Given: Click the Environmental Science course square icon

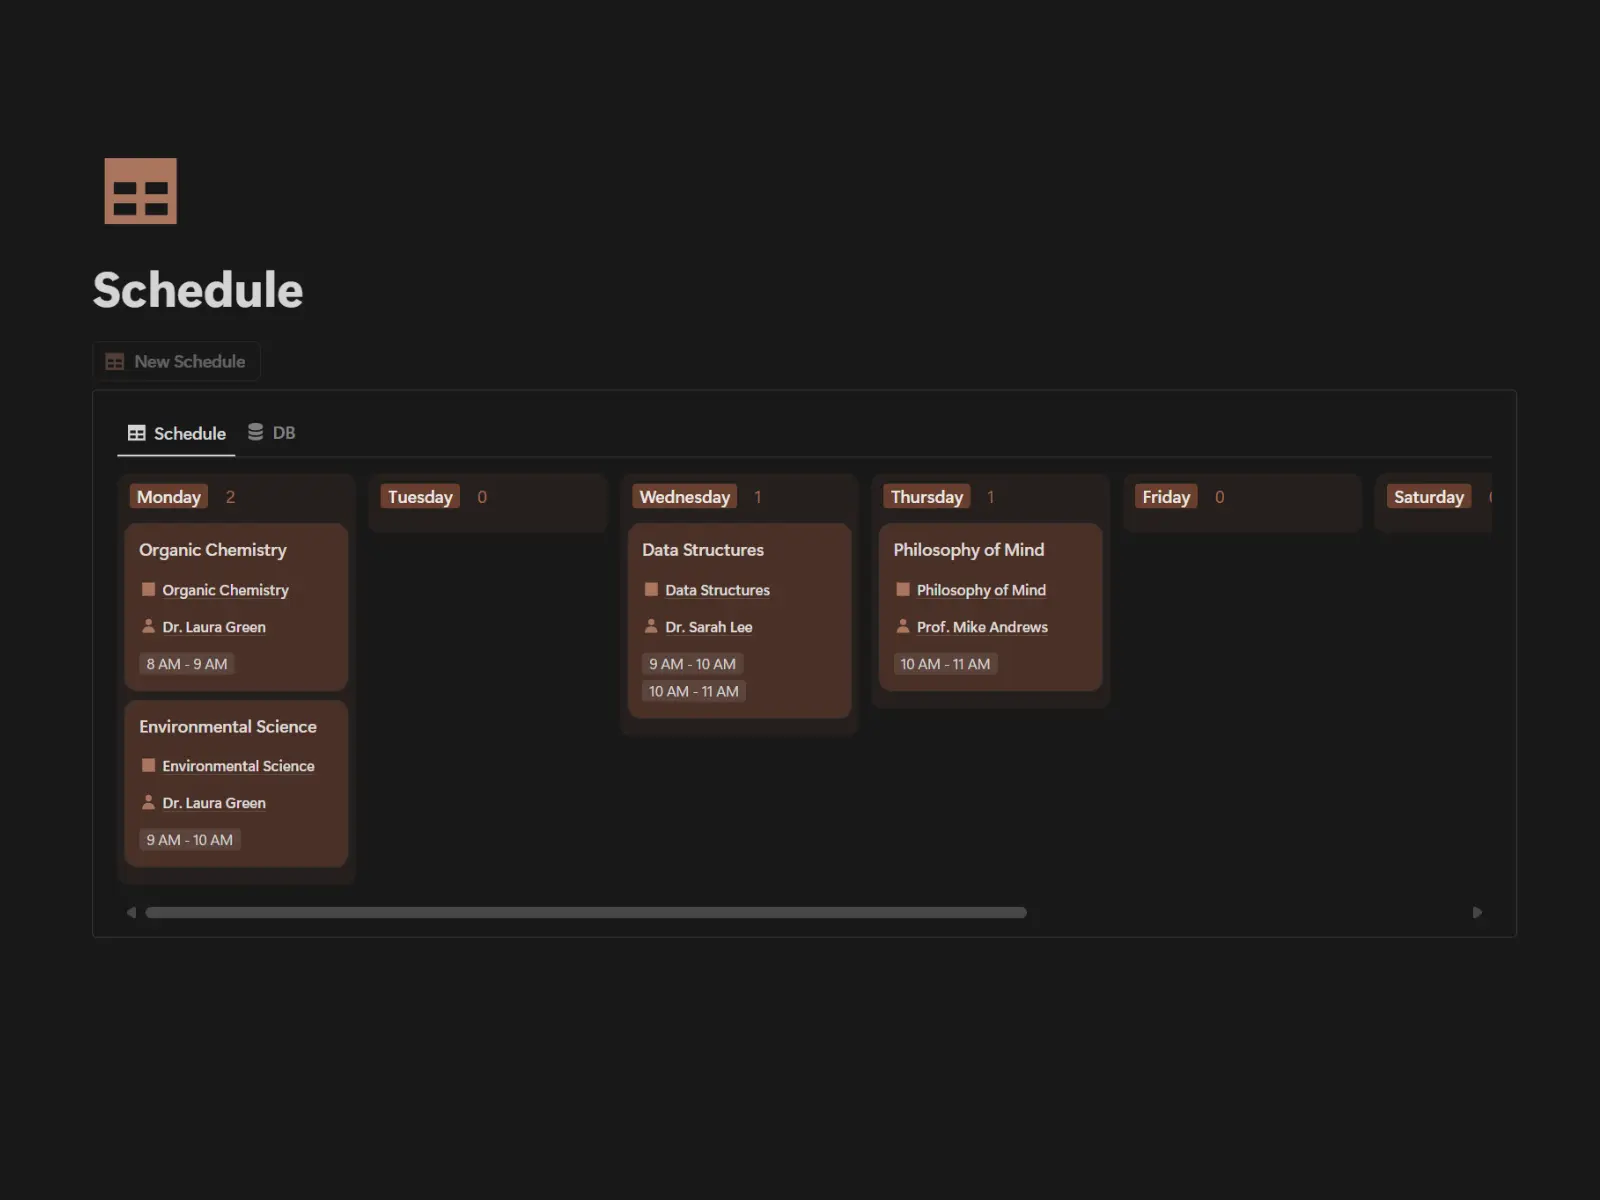Looking at the screenshot, I should point(148,766).
